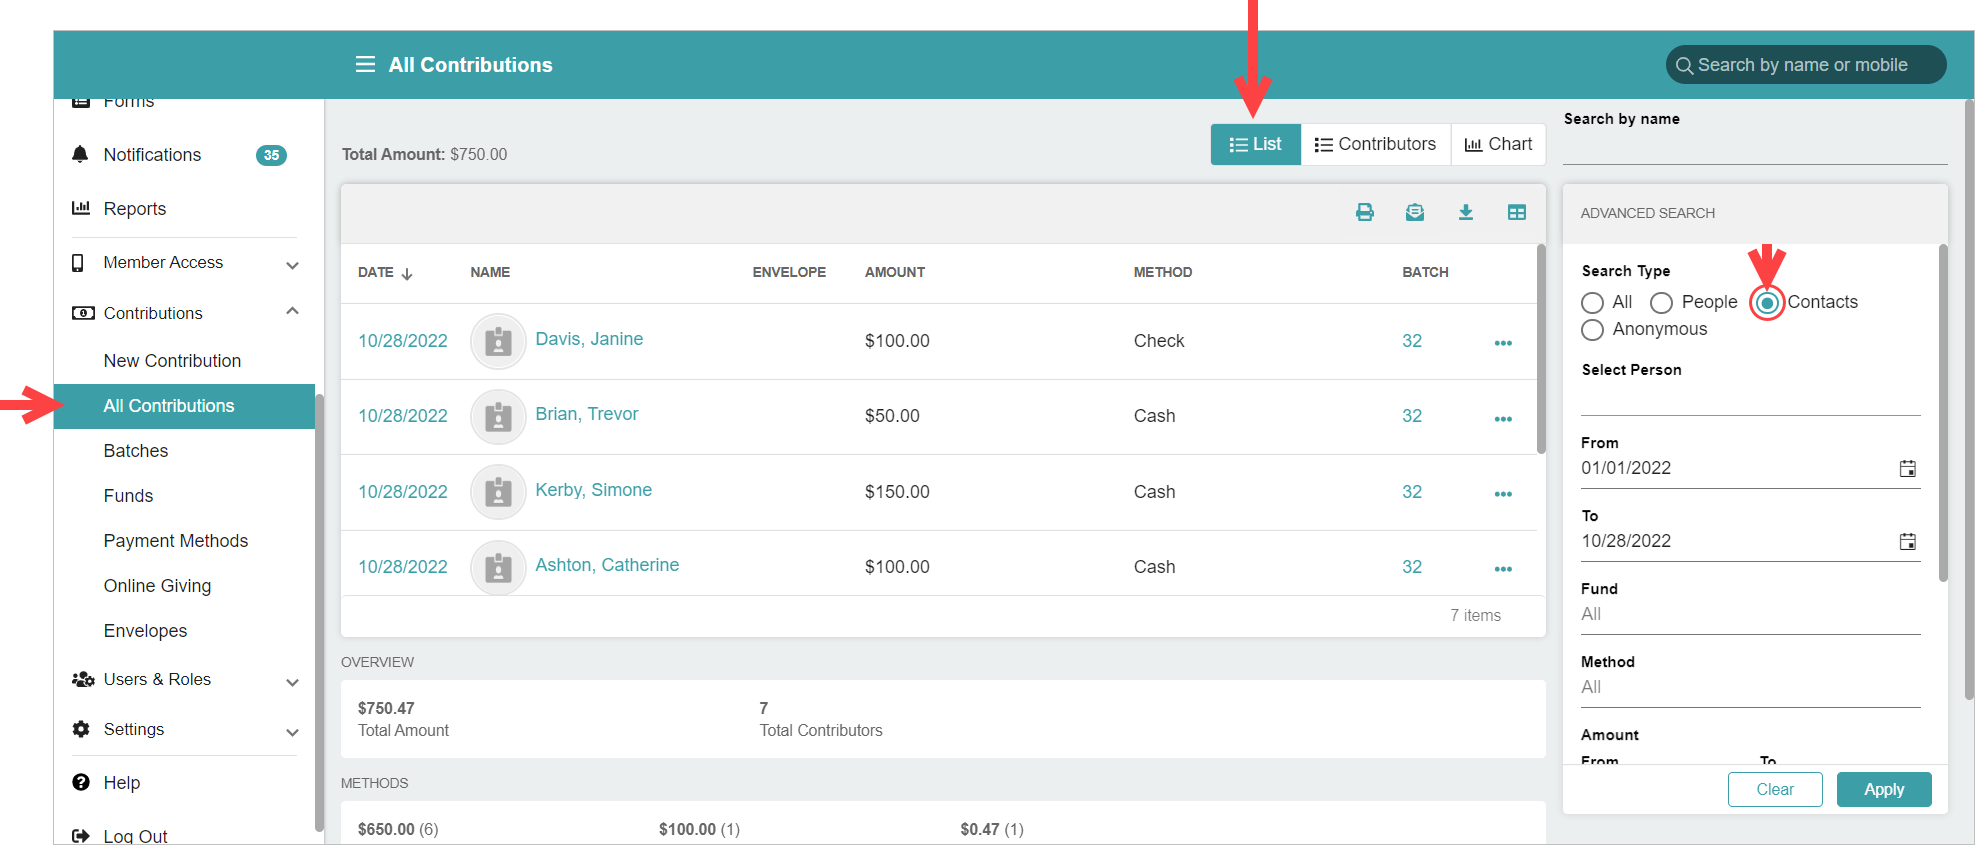Viewport: 1975px width, 845px height.
Task: Open the From date calendar picker
Action: pyautogui.click(x=1907, y=469)
